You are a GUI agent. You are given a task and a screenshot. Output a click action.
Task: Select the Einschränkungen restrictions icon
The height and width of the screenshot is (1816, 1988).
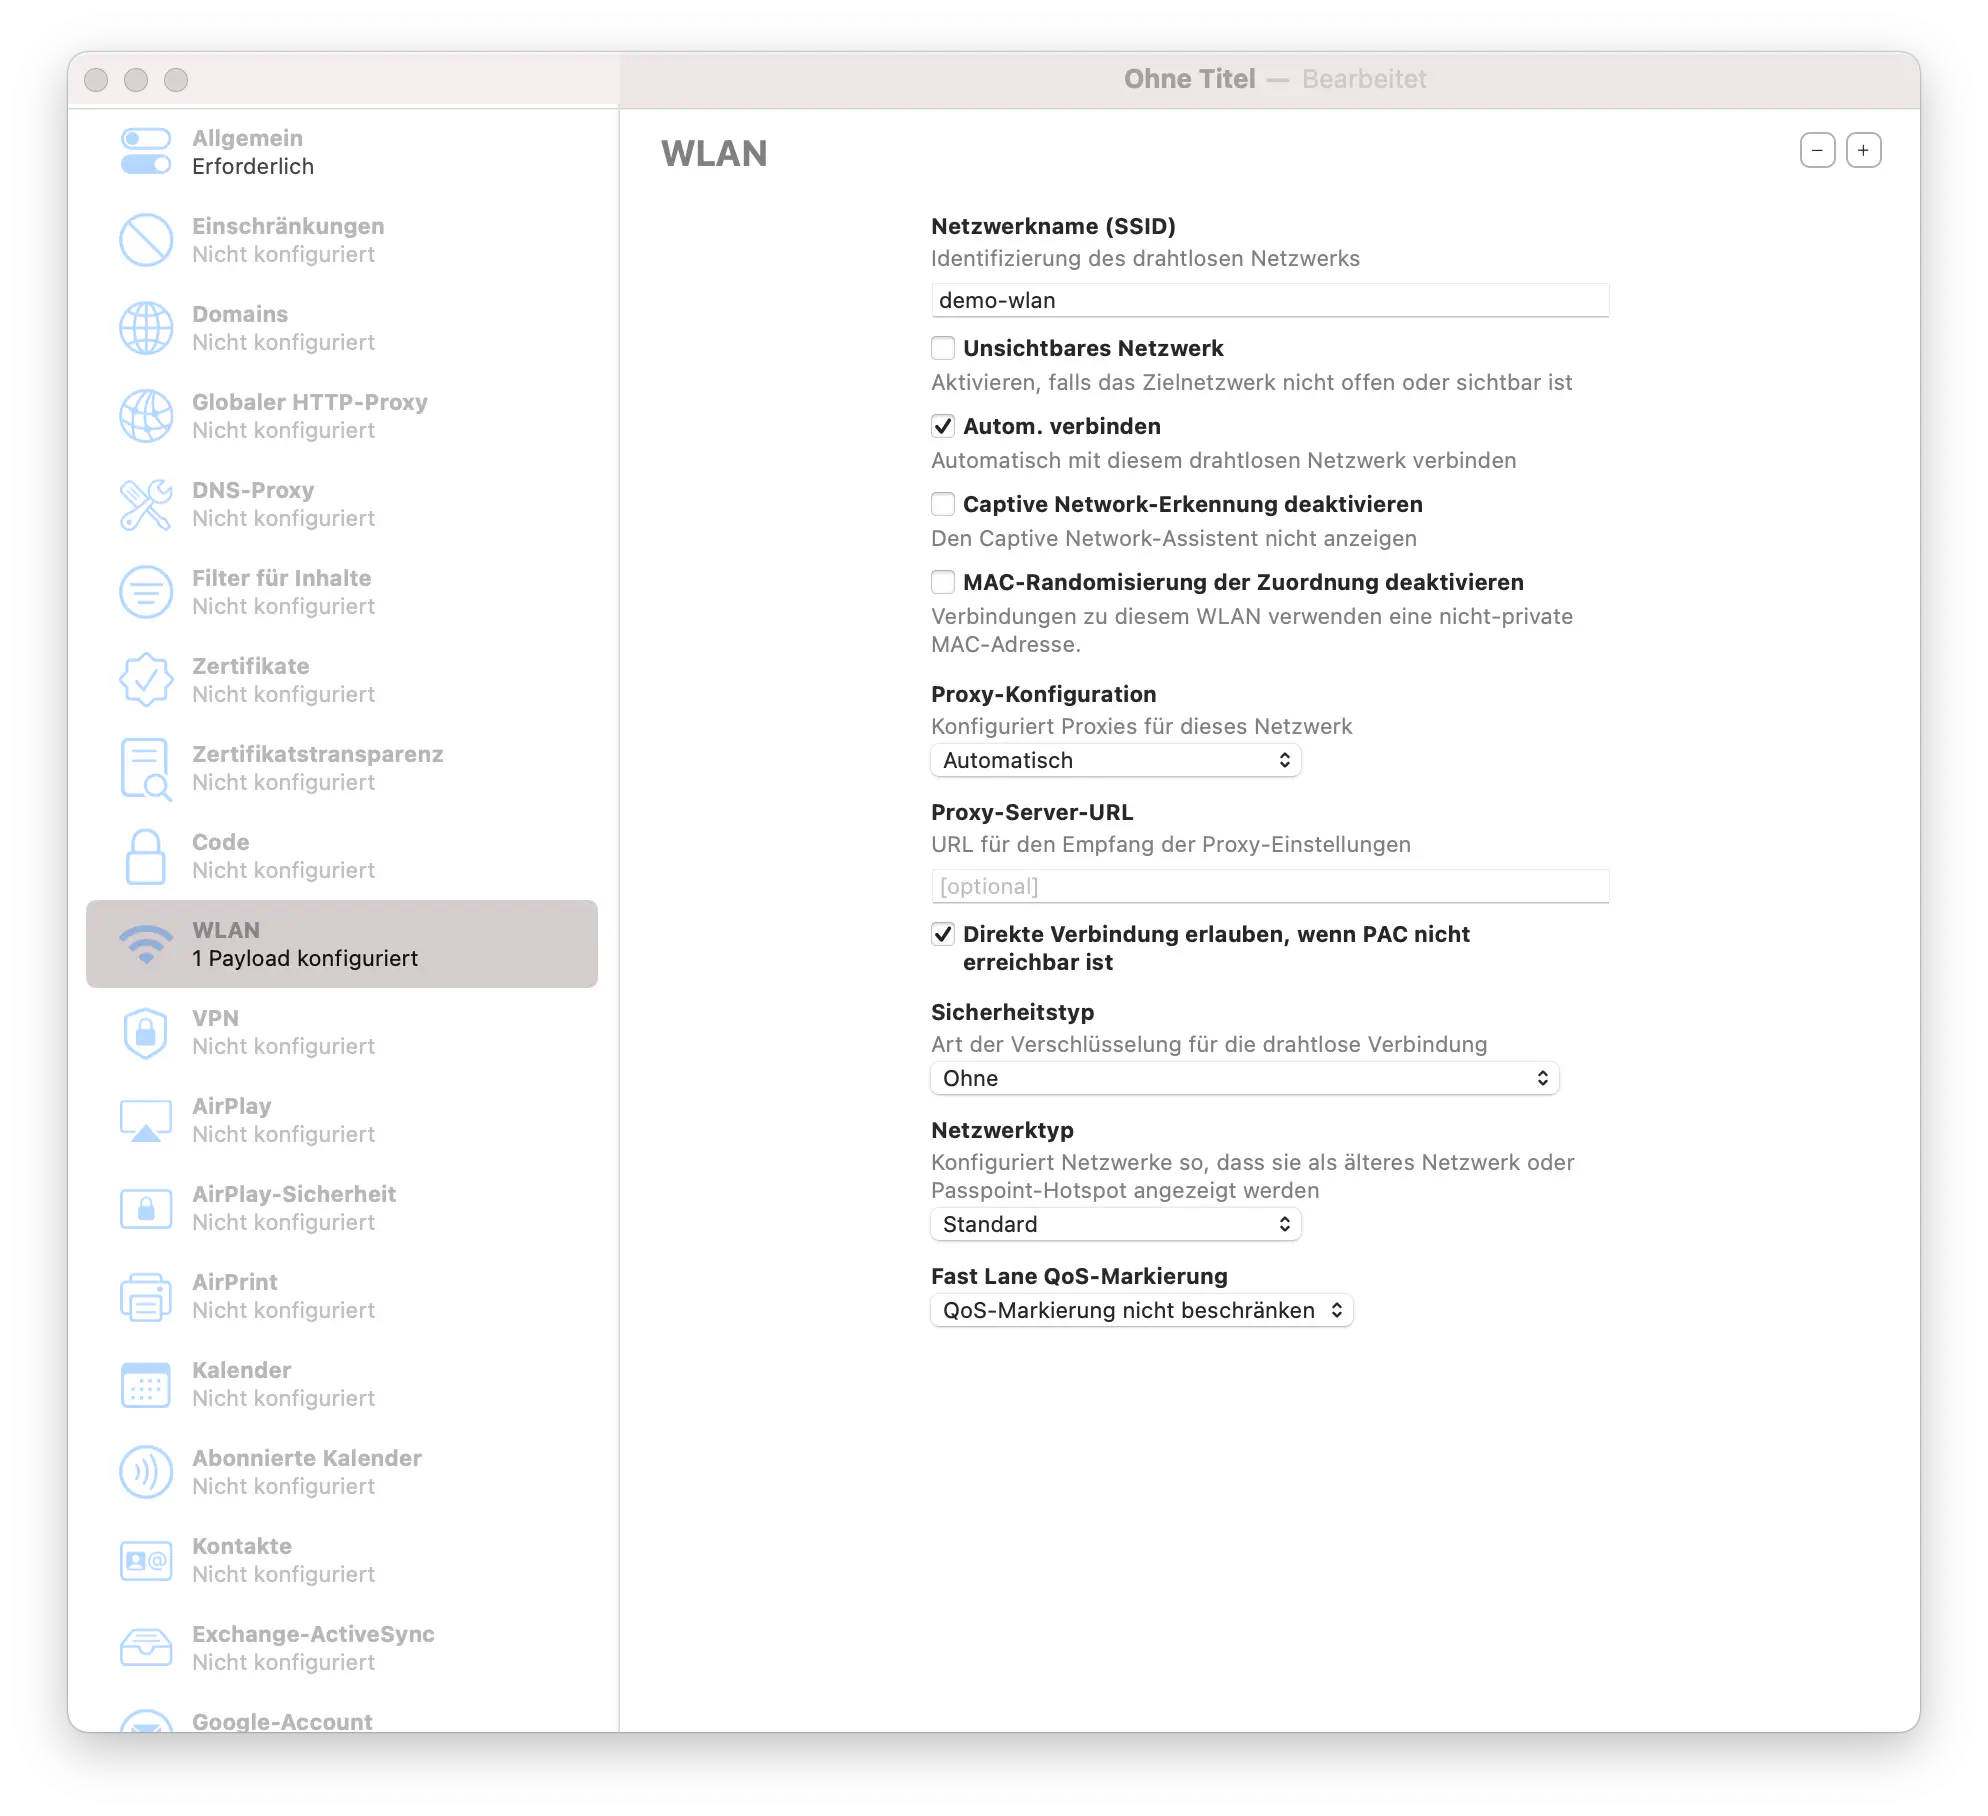click(x=146, y=239)
